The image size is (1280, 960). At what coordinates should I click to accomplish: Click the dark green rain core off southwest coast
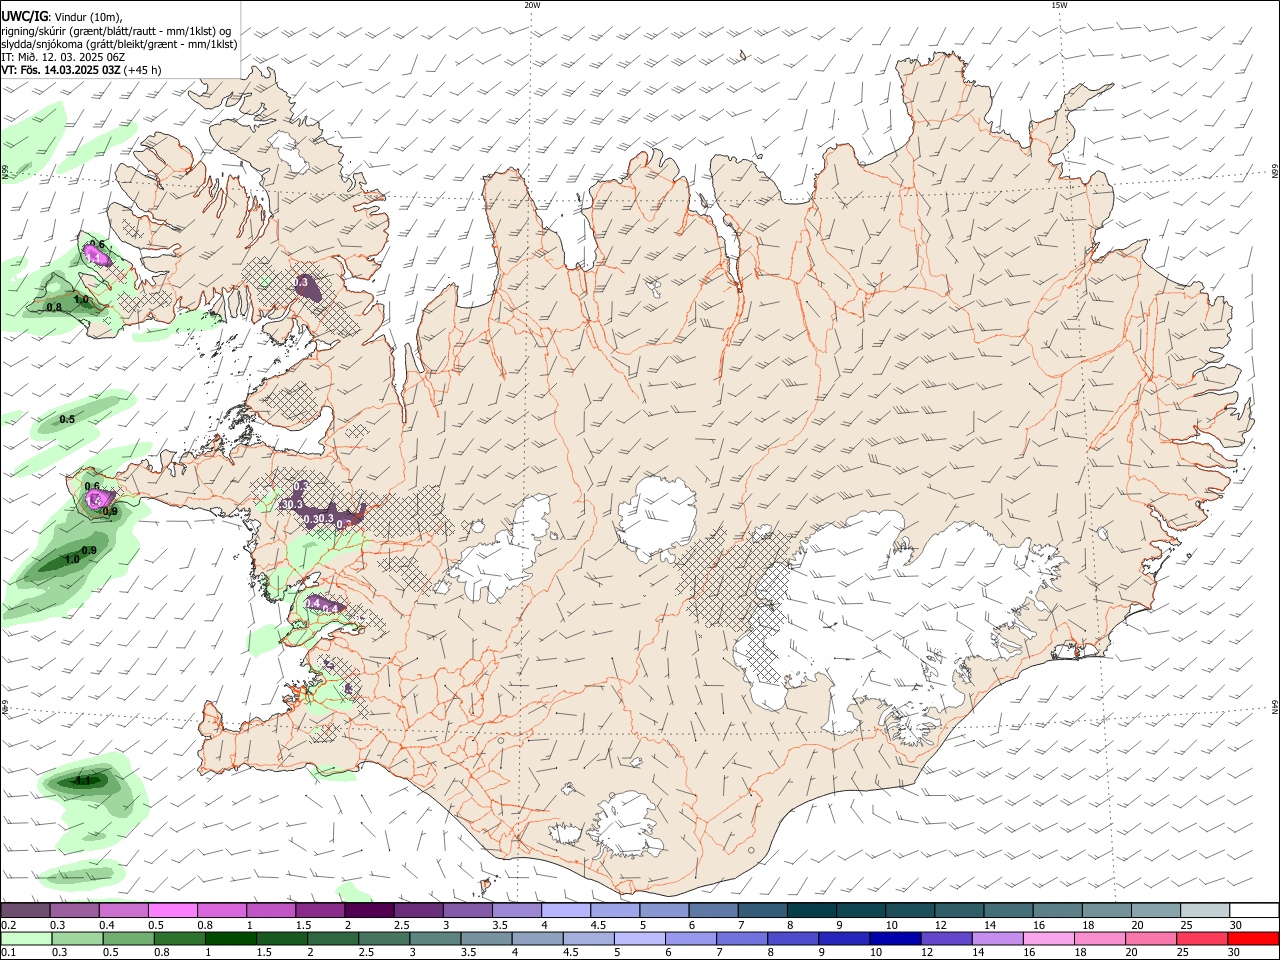(83, 782)
